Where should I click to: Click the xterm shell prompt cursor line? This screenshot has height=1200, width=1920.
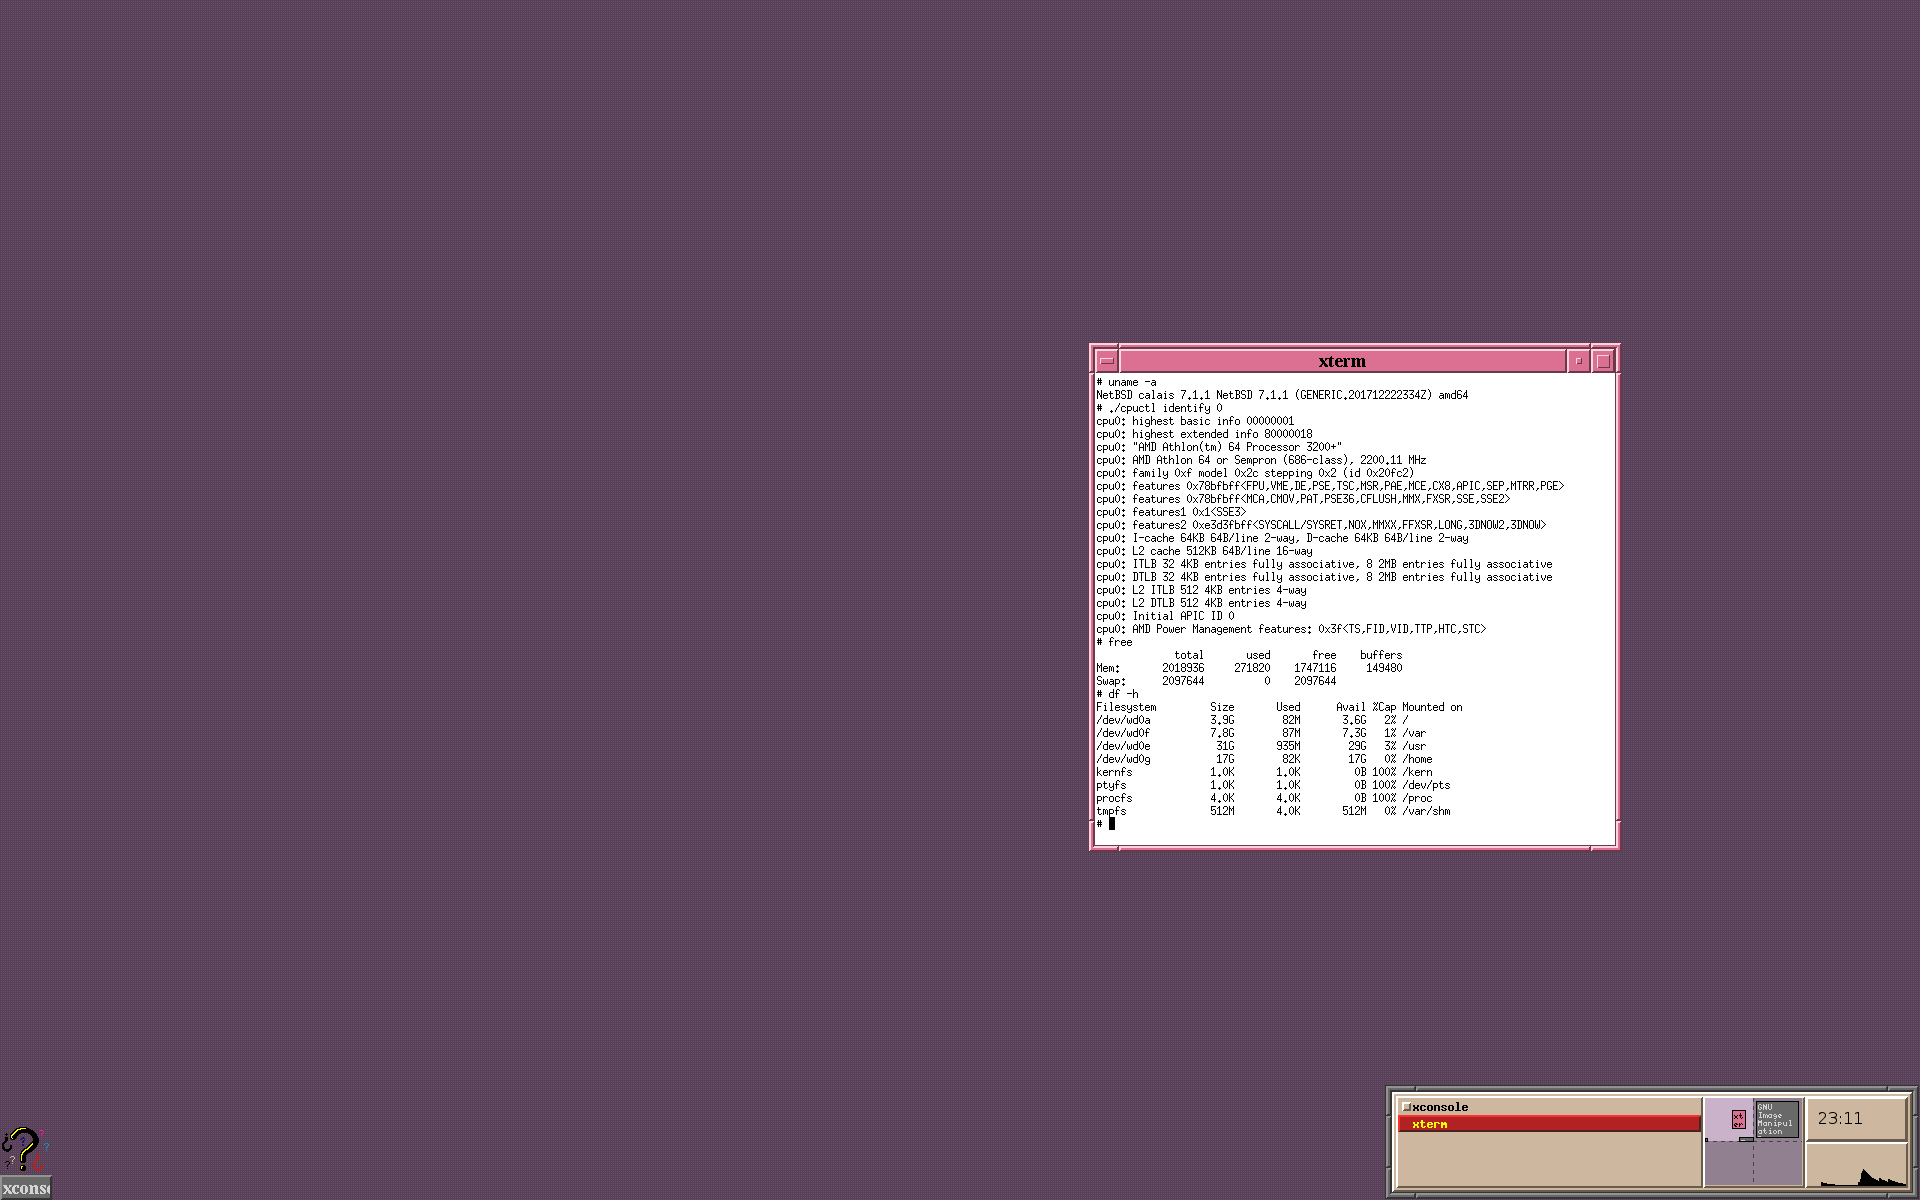click(1111, 824)
